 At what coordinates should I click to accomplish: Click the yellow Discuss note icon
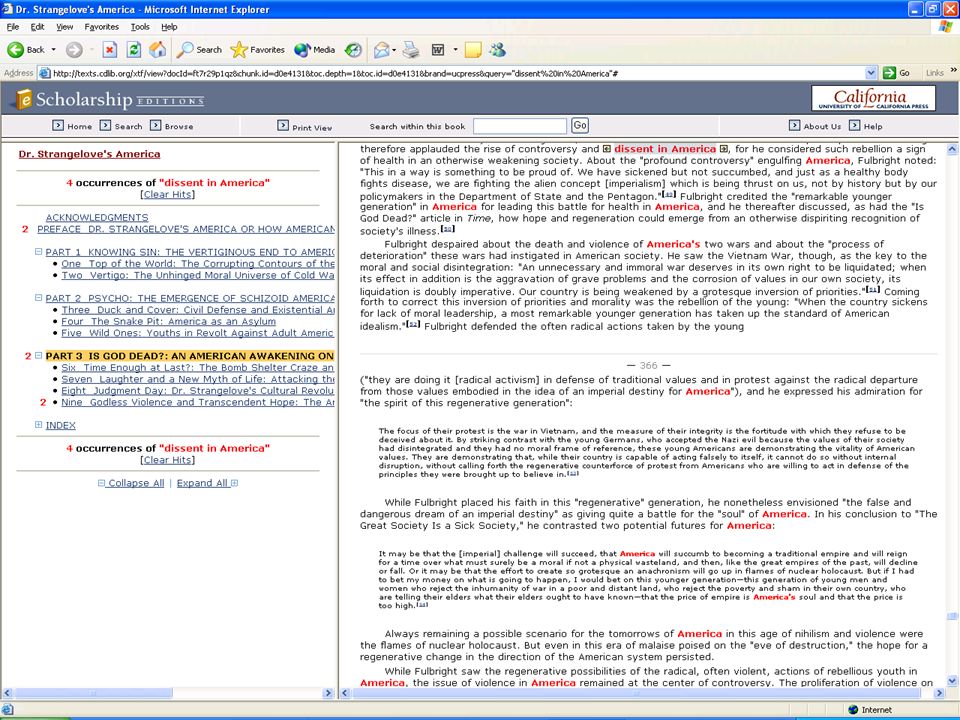point(473,50)
